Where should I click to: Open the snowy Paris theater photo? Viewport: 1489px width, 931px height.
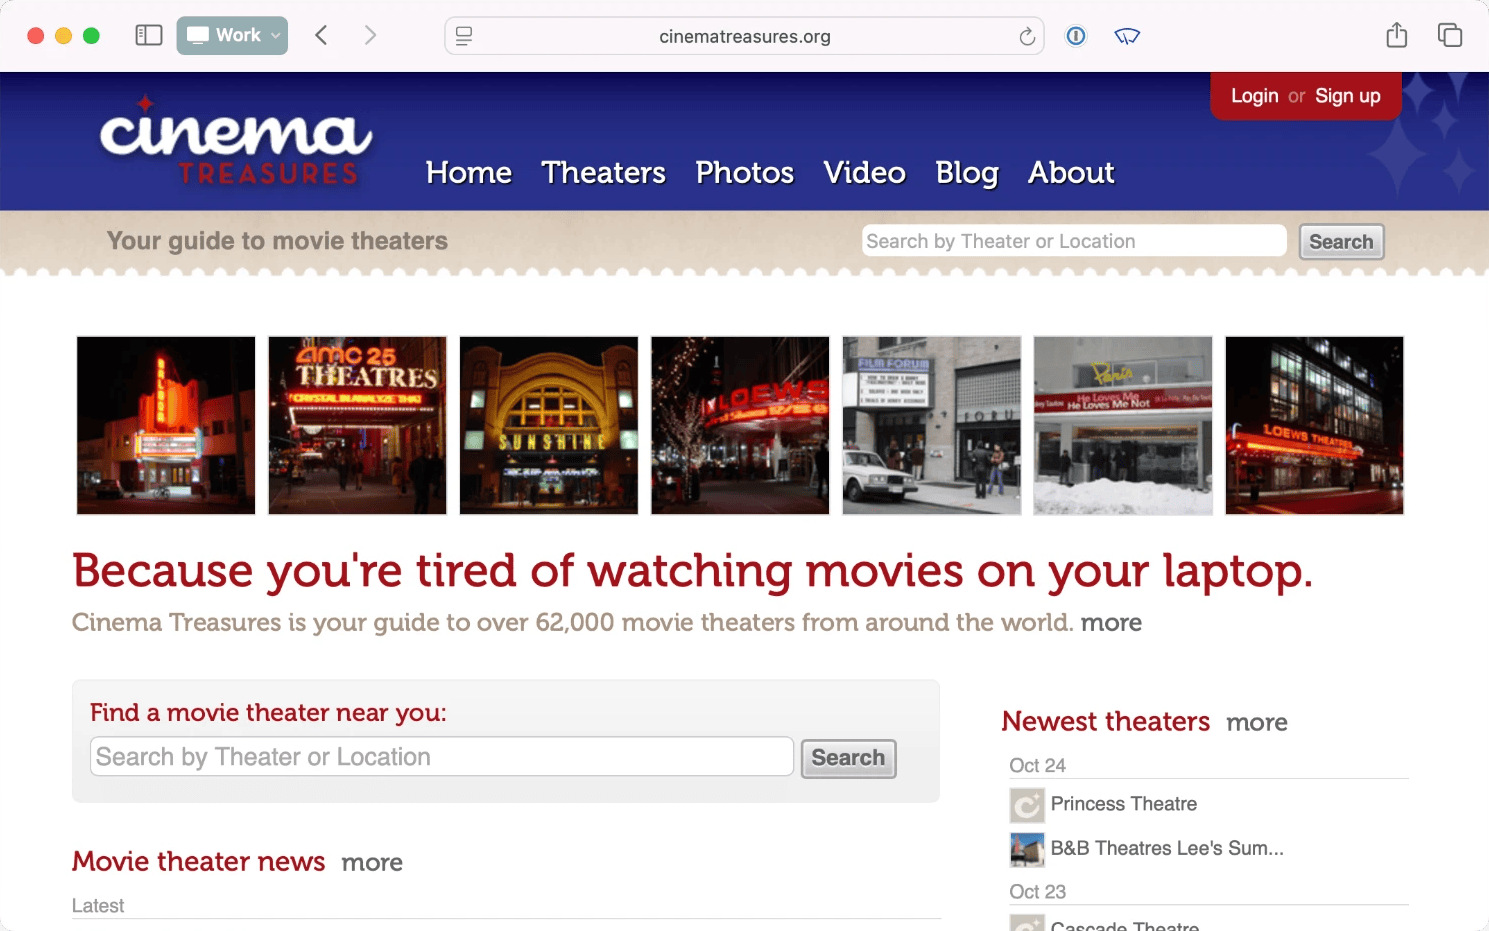pos(1123,425)
